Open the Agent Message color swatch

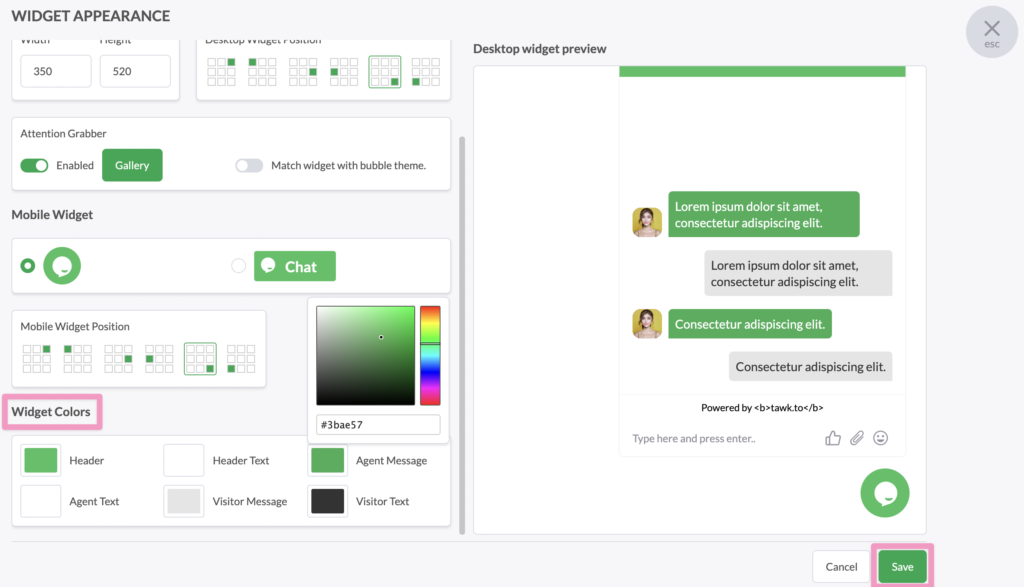[x=327, y=460]
